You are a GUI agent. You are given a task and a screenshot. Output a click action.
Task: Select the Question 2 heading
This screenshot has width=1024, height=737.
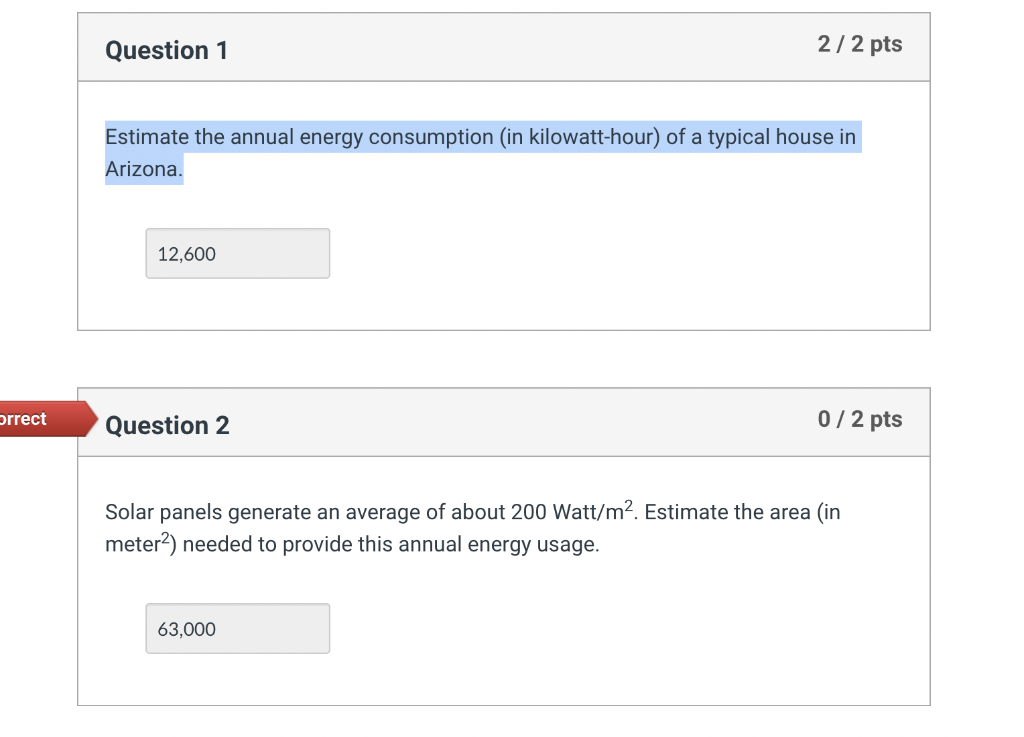[167, 425]
